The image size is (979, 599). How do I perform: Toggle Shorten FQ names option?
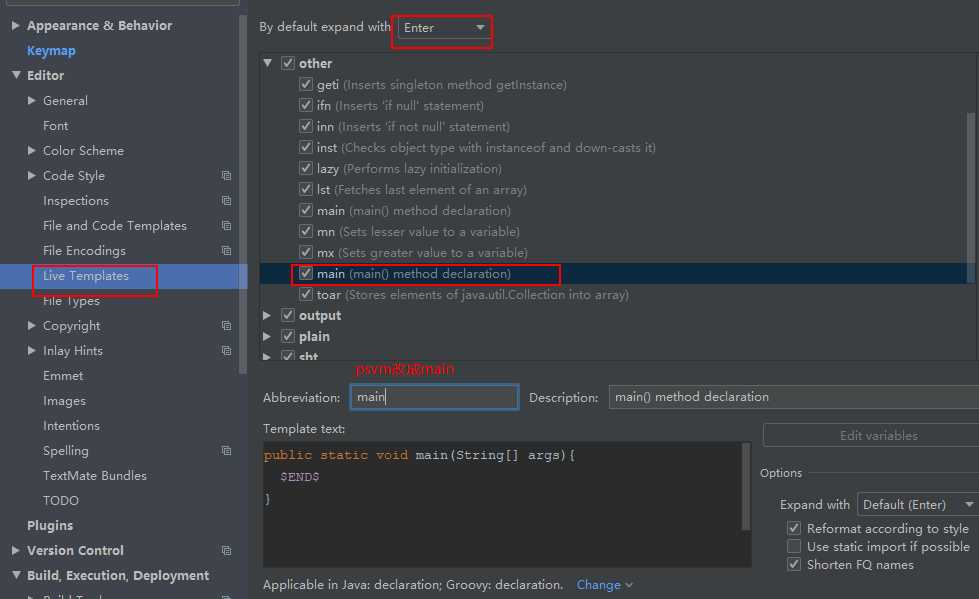794,565
